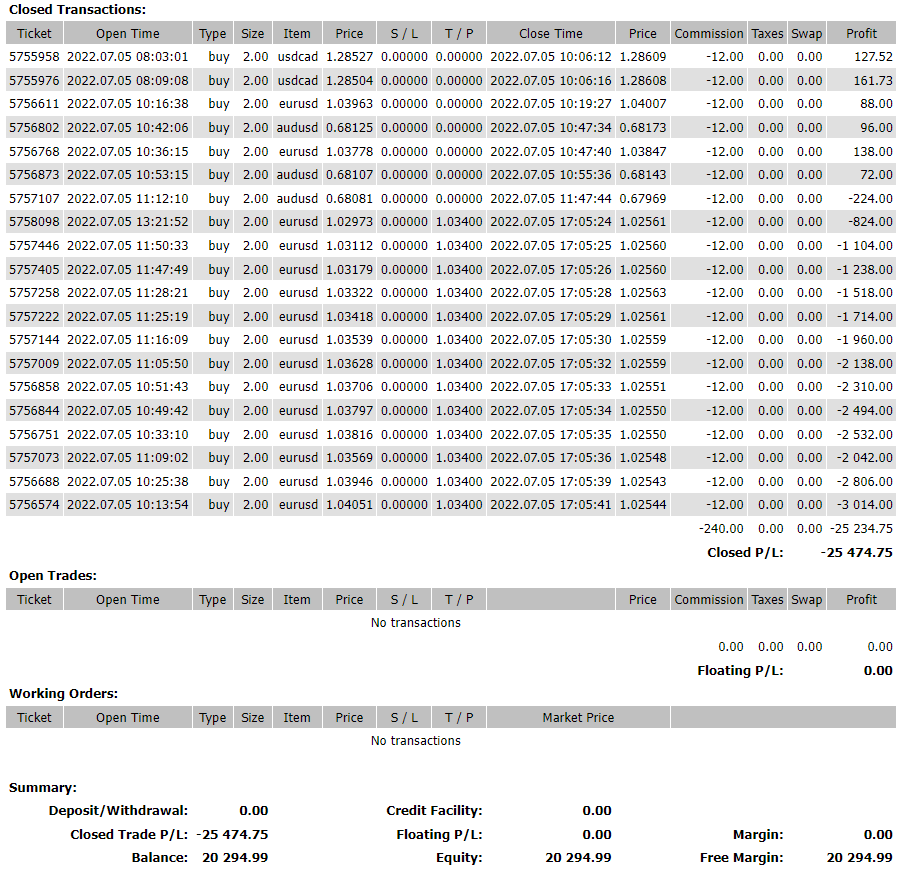Click open price 1.28527
The width and height of the screenshot is (915, 885).
[349, 57]
